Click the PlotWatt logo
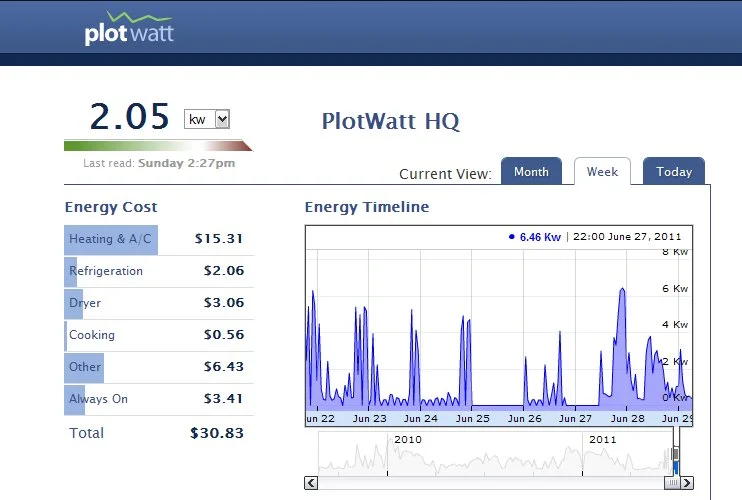This screenshot has height=500, width=742. [x=129, y=28]
